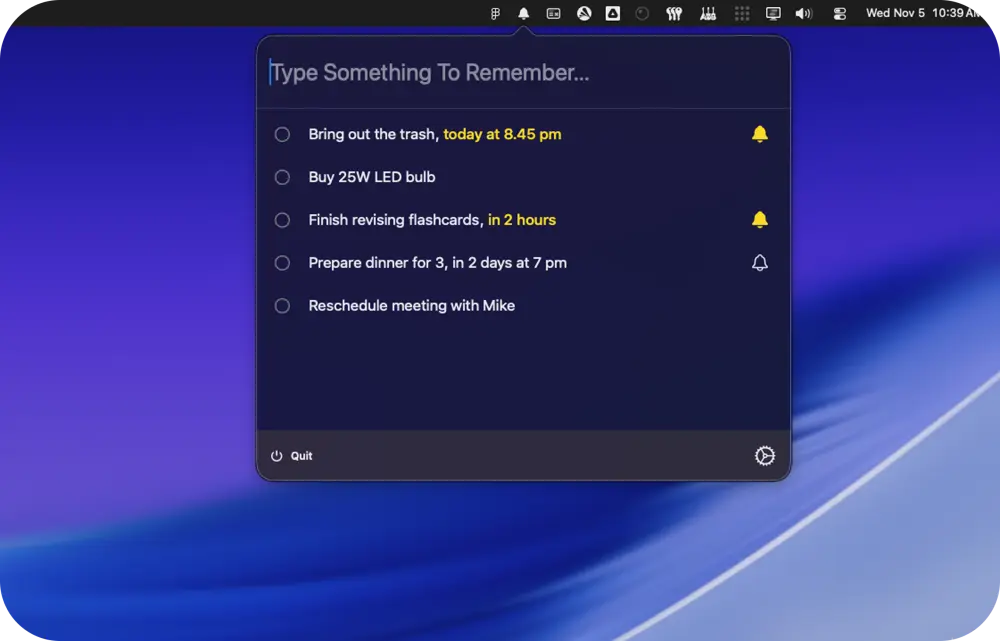Image resolution: width=1000 pixels, height=641 pixels.
Task: Click the dim circular menu bar icon
Action: click(x=642, y=13)
